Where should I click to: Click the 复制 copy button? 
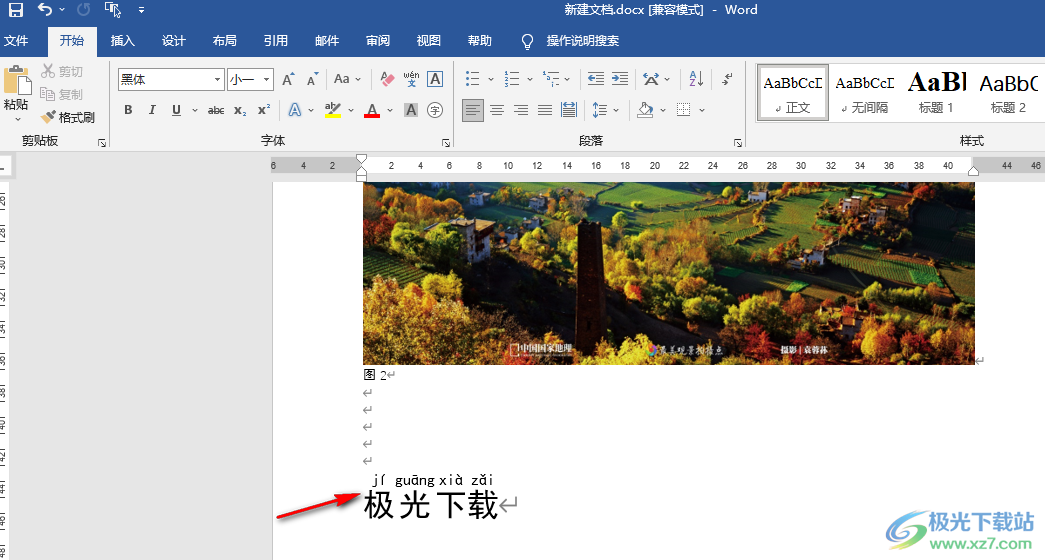(62, 94)
